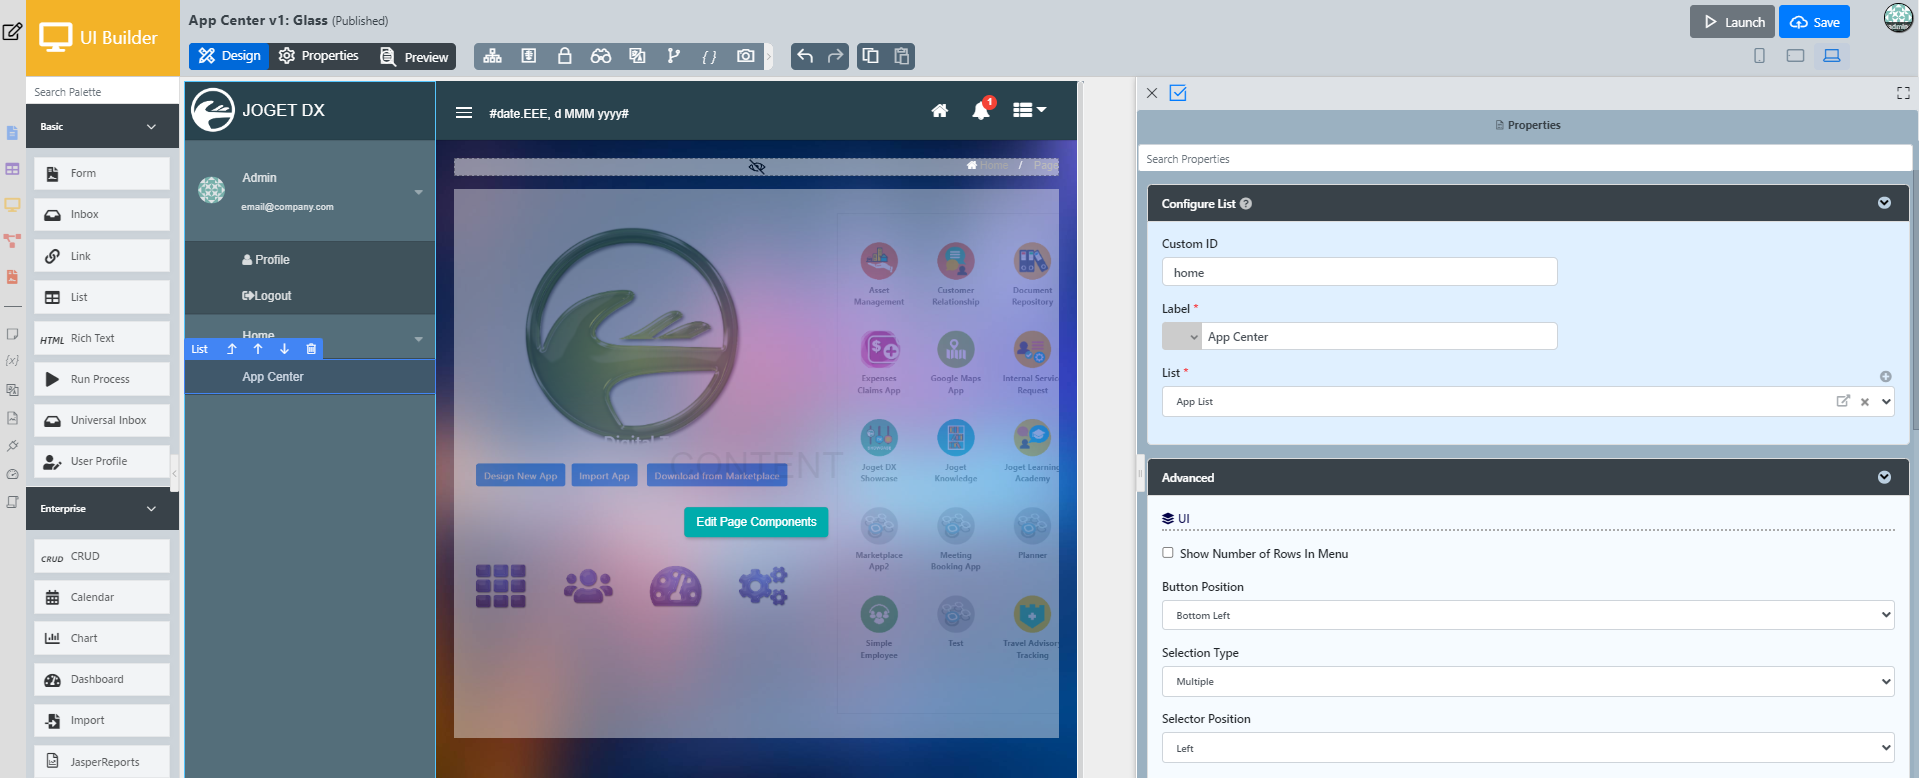Screen dimensions: 1919x778
Task: Click the apps grid shortcut icon
Action: [x=501, y=586]
